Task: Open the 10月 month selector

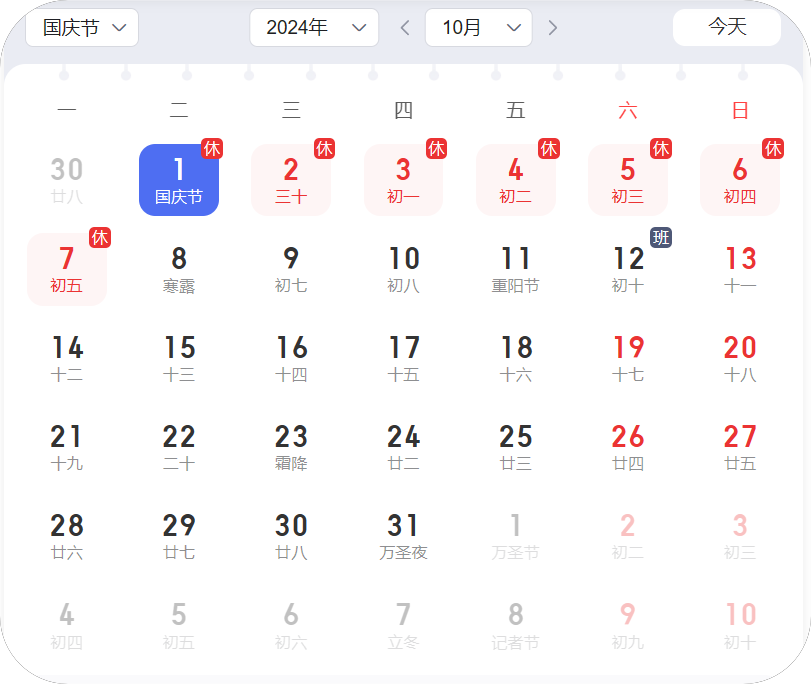Action: coord(478,28)
